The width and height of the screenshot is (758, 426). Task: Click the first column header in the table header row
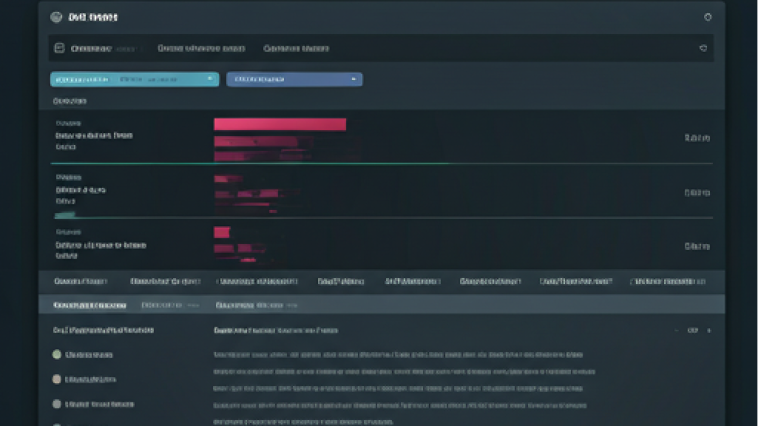coord(81,282)
